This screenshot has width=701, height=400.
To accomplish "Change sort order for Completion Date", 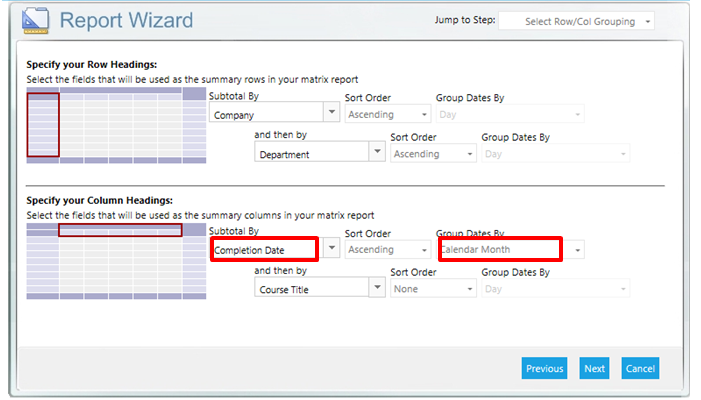I will tap(386, 250).
